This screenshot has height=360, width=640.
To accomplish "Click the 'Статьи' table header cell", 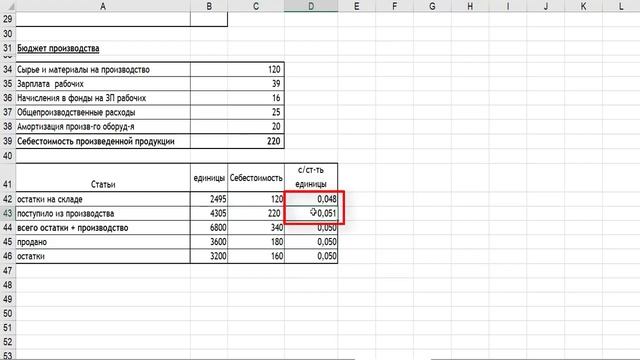I will click(103, 178).
